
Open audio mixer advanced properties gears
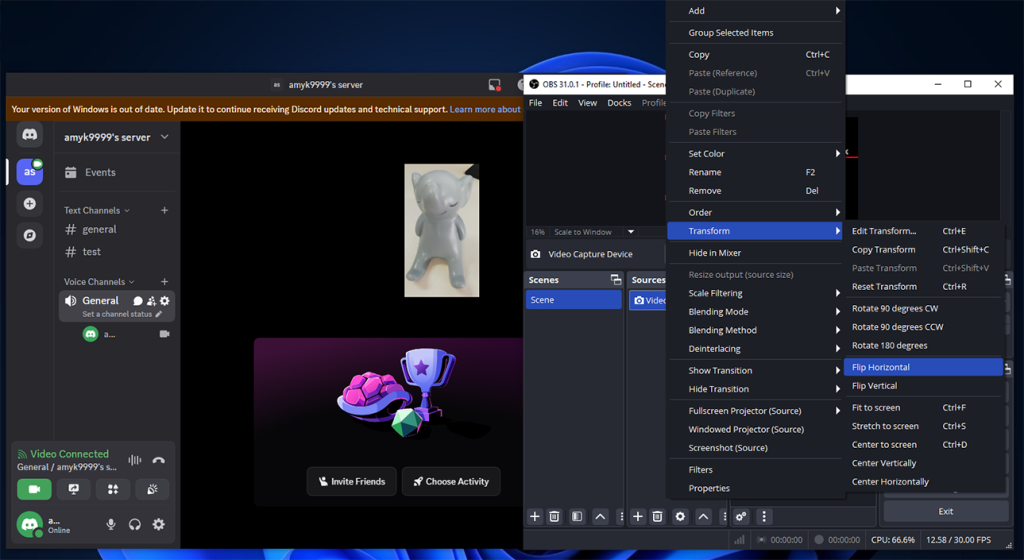[x=741, y=516]
